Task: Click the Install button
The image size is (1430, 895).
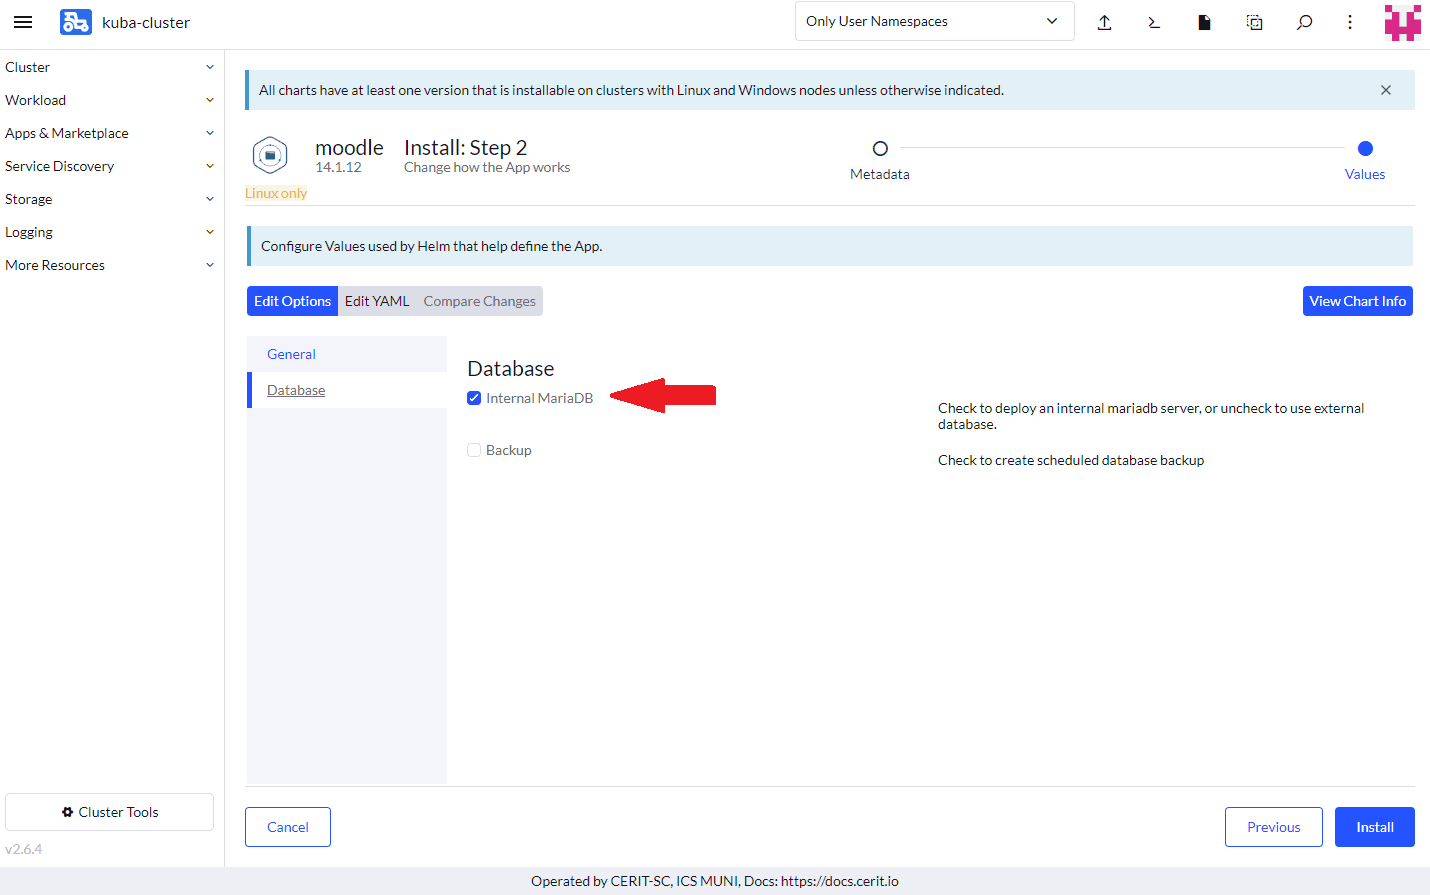Action: pyautogui.click(x=1374, y=827)
